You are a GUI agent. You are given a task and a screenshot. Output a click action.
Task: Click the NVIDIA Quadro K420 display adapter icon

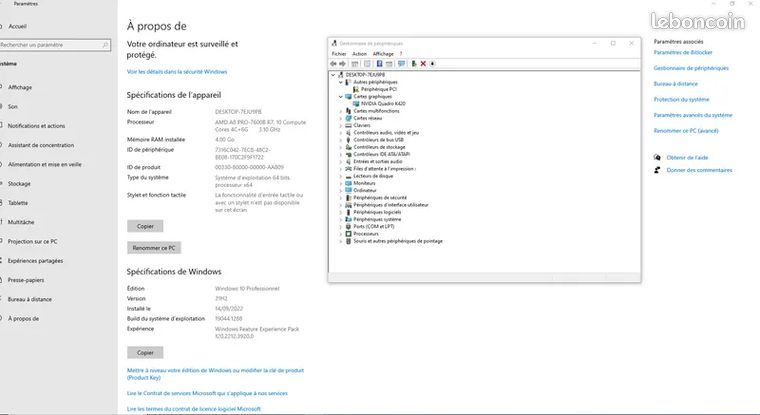(x=356, y=104)
